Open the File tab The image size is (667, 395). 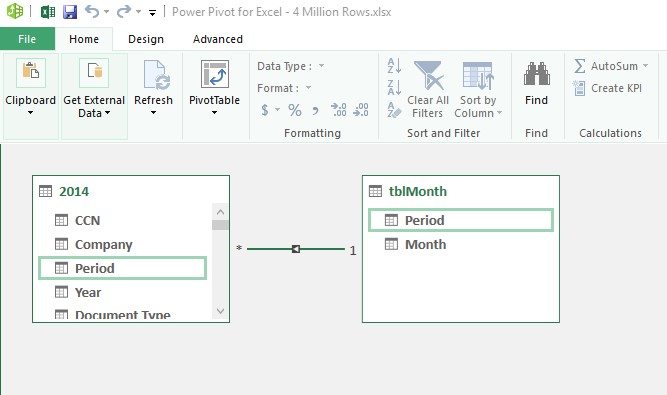27,39
